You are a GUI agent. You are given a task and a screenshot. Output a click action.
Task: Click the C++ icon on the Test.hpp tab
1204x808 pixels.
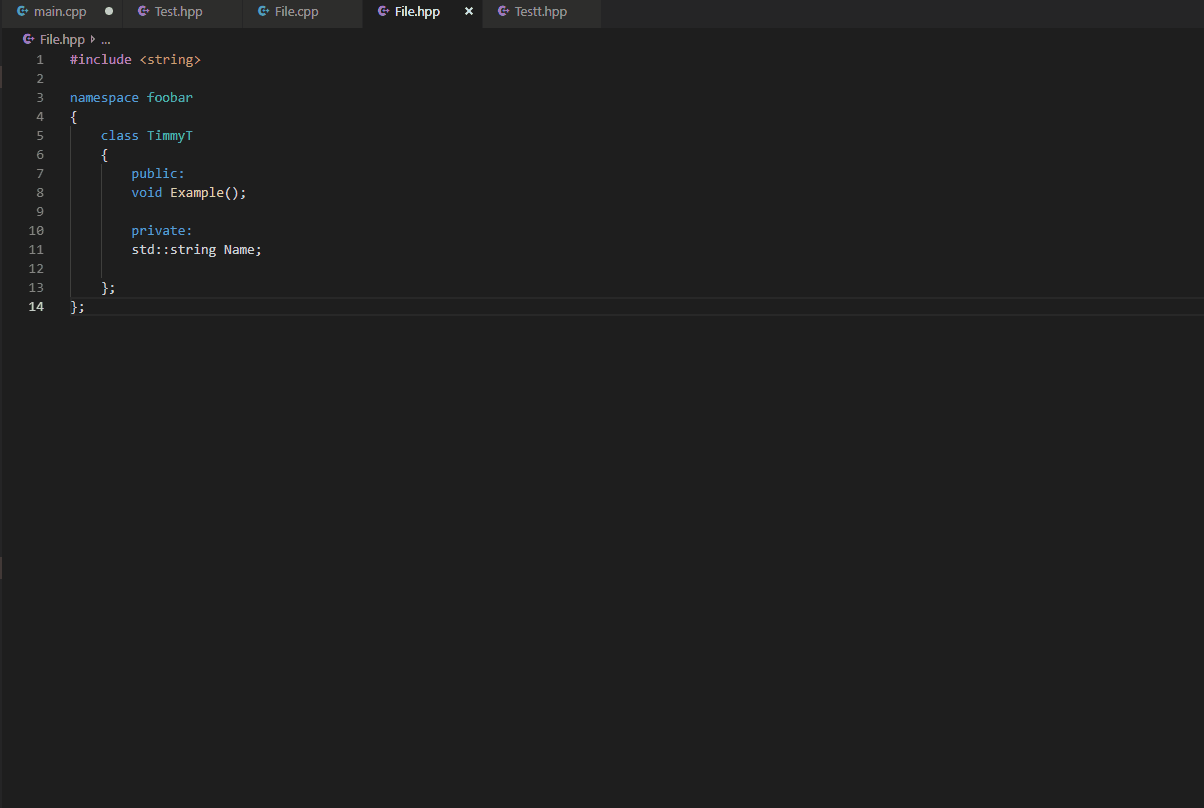[142, 12]
